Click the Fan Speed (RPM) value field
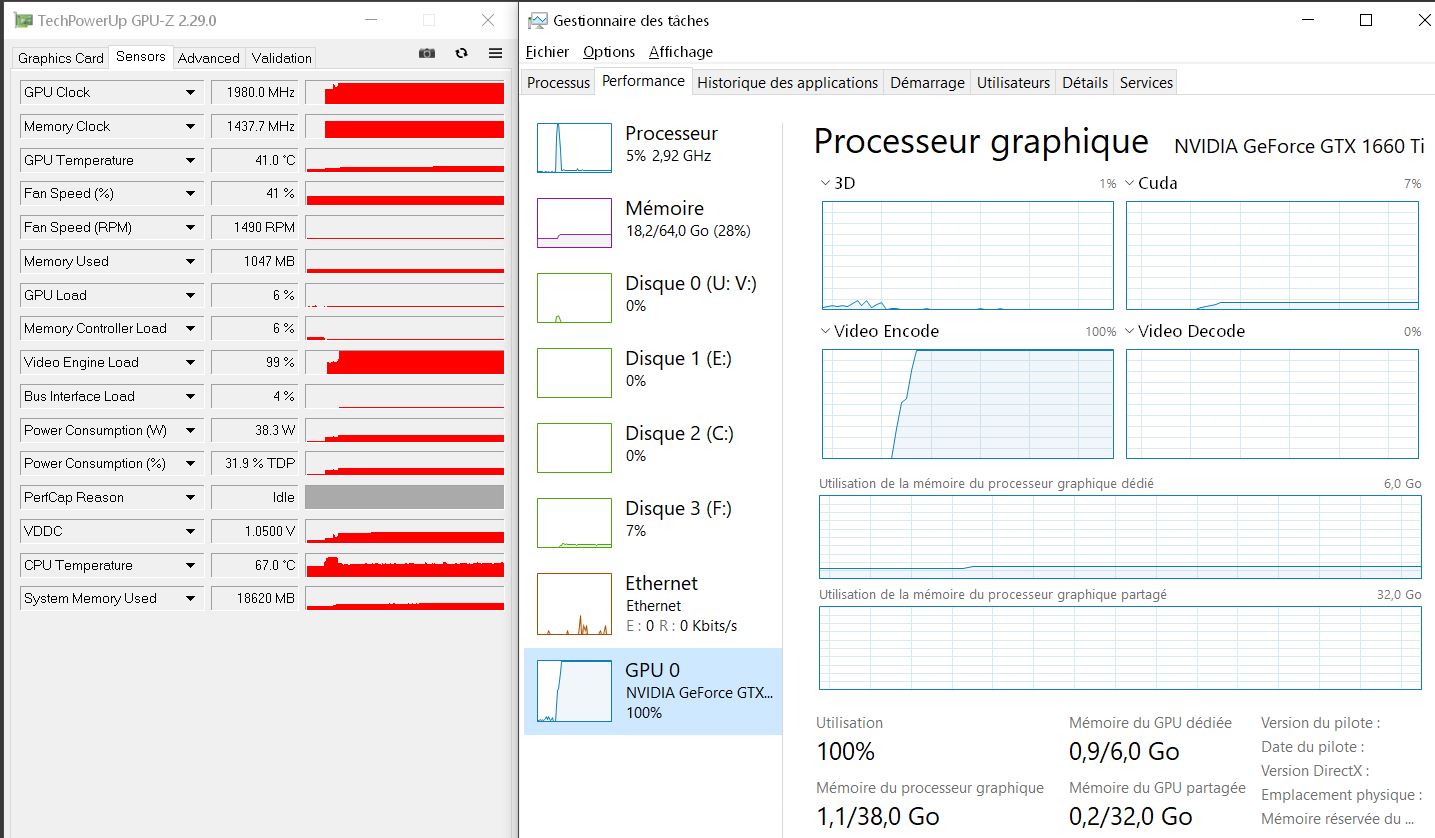 tap(255, 228)
